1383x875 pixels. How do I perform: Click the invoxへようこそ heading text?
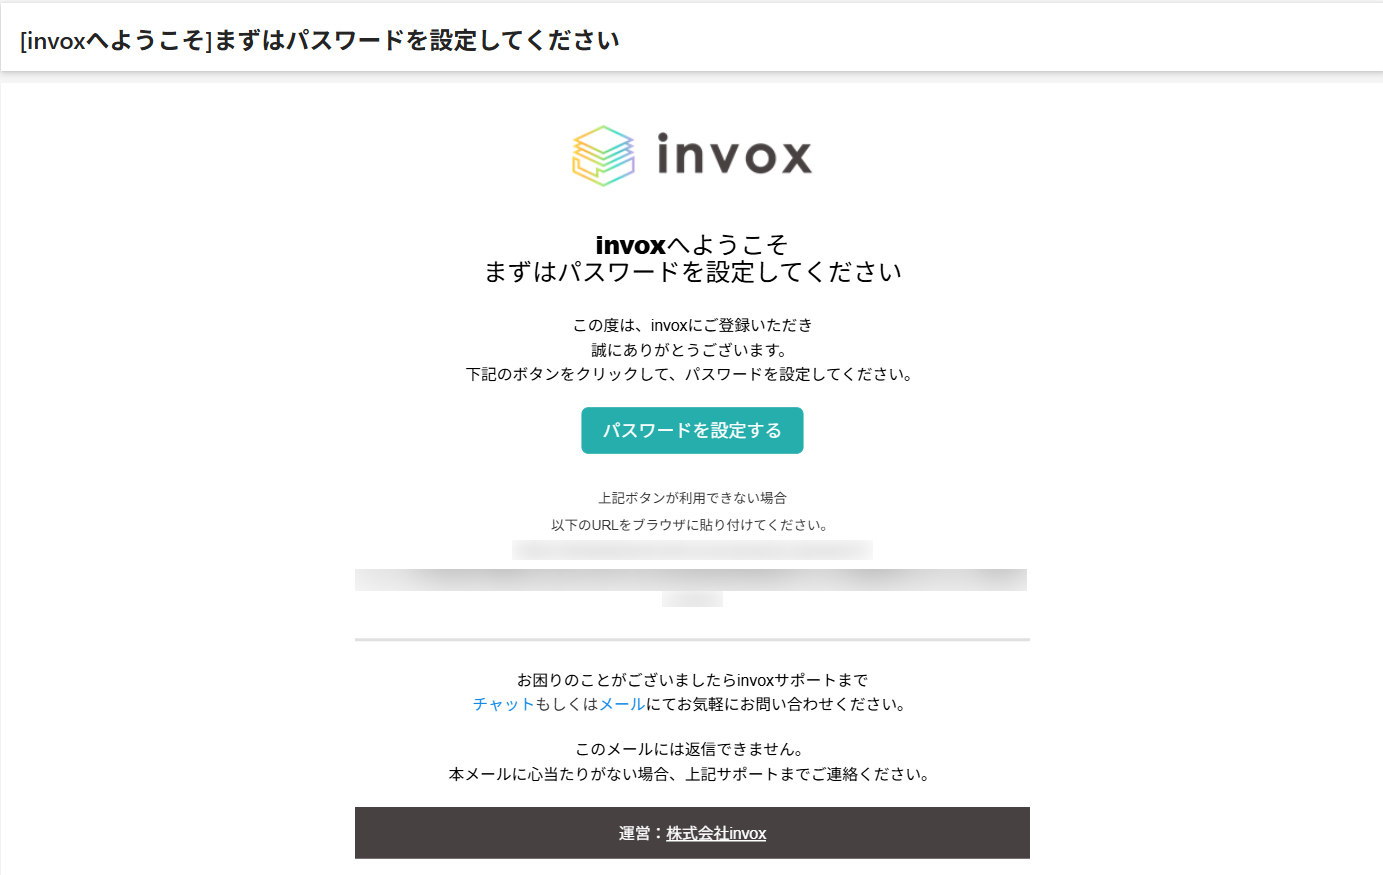[692, 245]
